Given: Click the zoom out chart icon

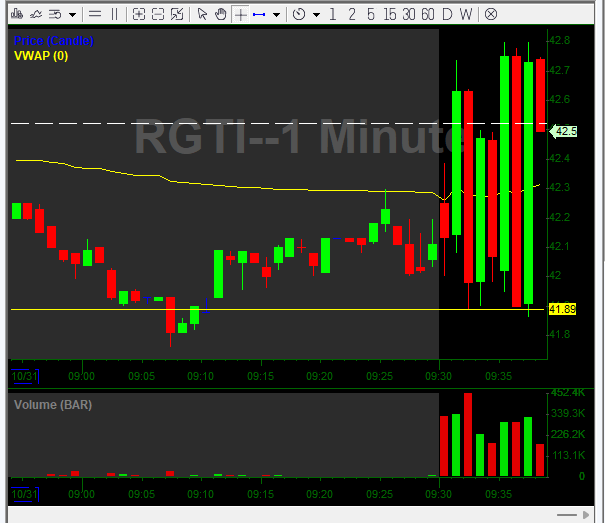Looking at the screenshot, I should pyautogui.click(x=158, y=15).
